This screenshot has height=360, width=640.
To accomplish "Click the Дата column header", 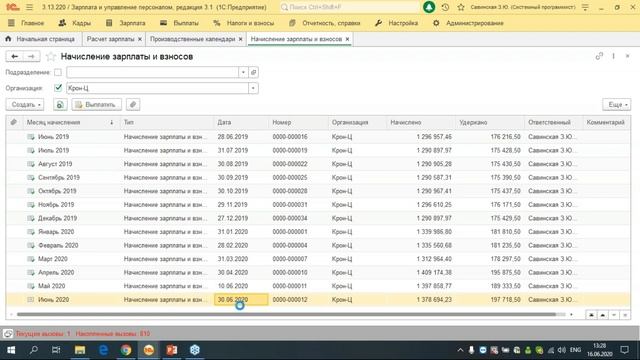I will 241,122.
